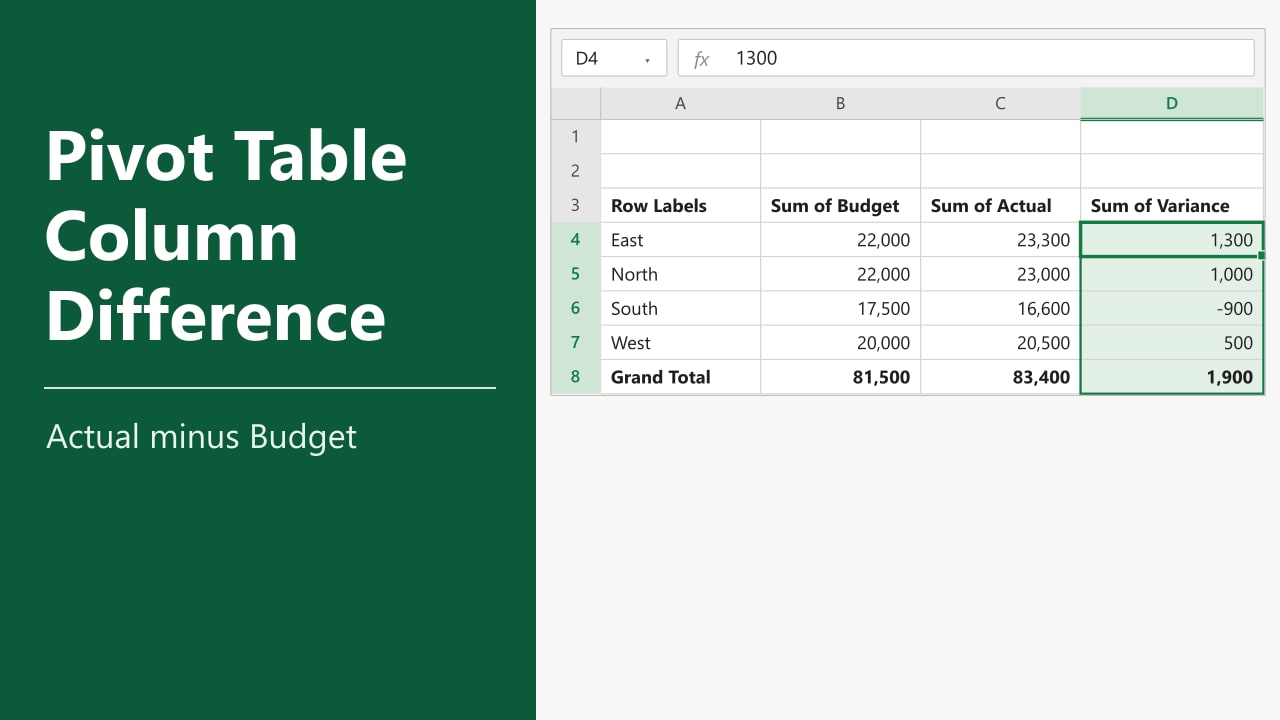The image size is (1280, 720).
Task: Select the East variance cell 1,300
Action: (x=1172, y=239)
